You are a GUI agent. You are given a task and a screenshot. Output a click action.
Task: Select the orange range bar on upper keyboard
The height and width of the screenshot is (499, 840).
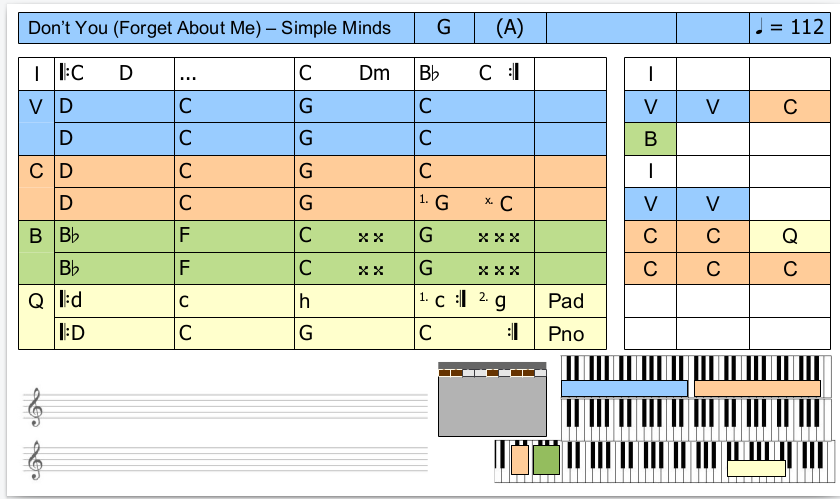tap(758, 389)
